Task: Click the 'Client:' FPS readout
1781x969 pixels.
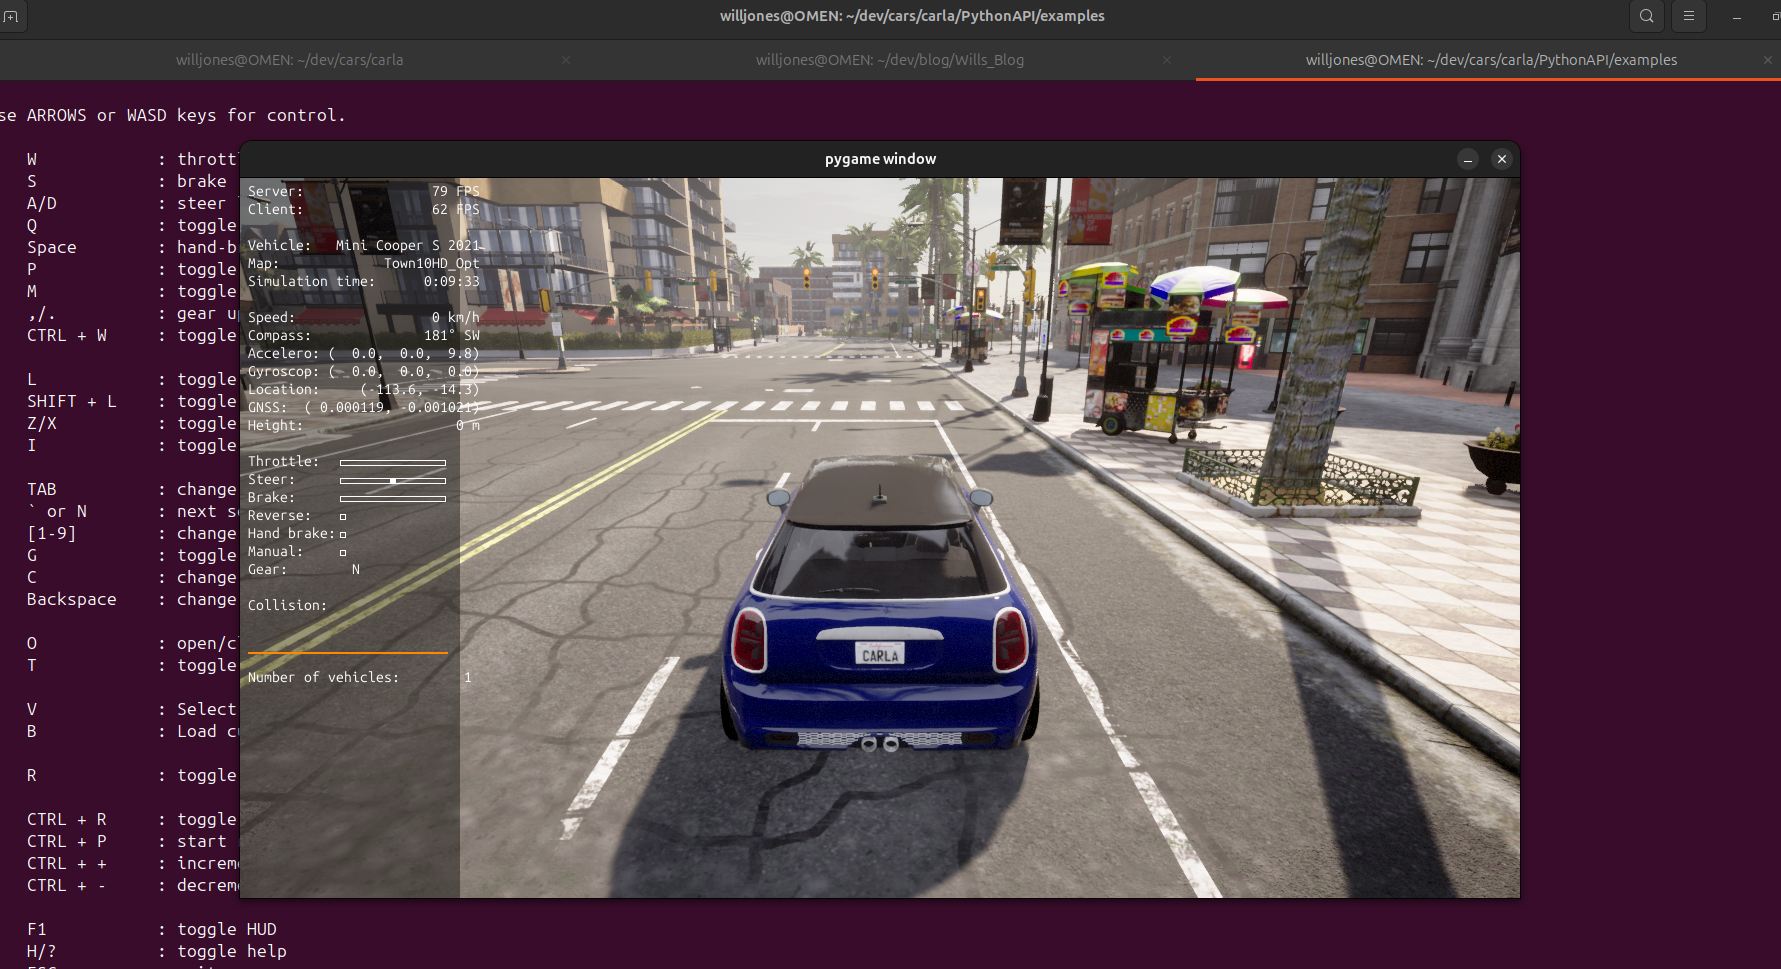Action: tap(364, 209)
